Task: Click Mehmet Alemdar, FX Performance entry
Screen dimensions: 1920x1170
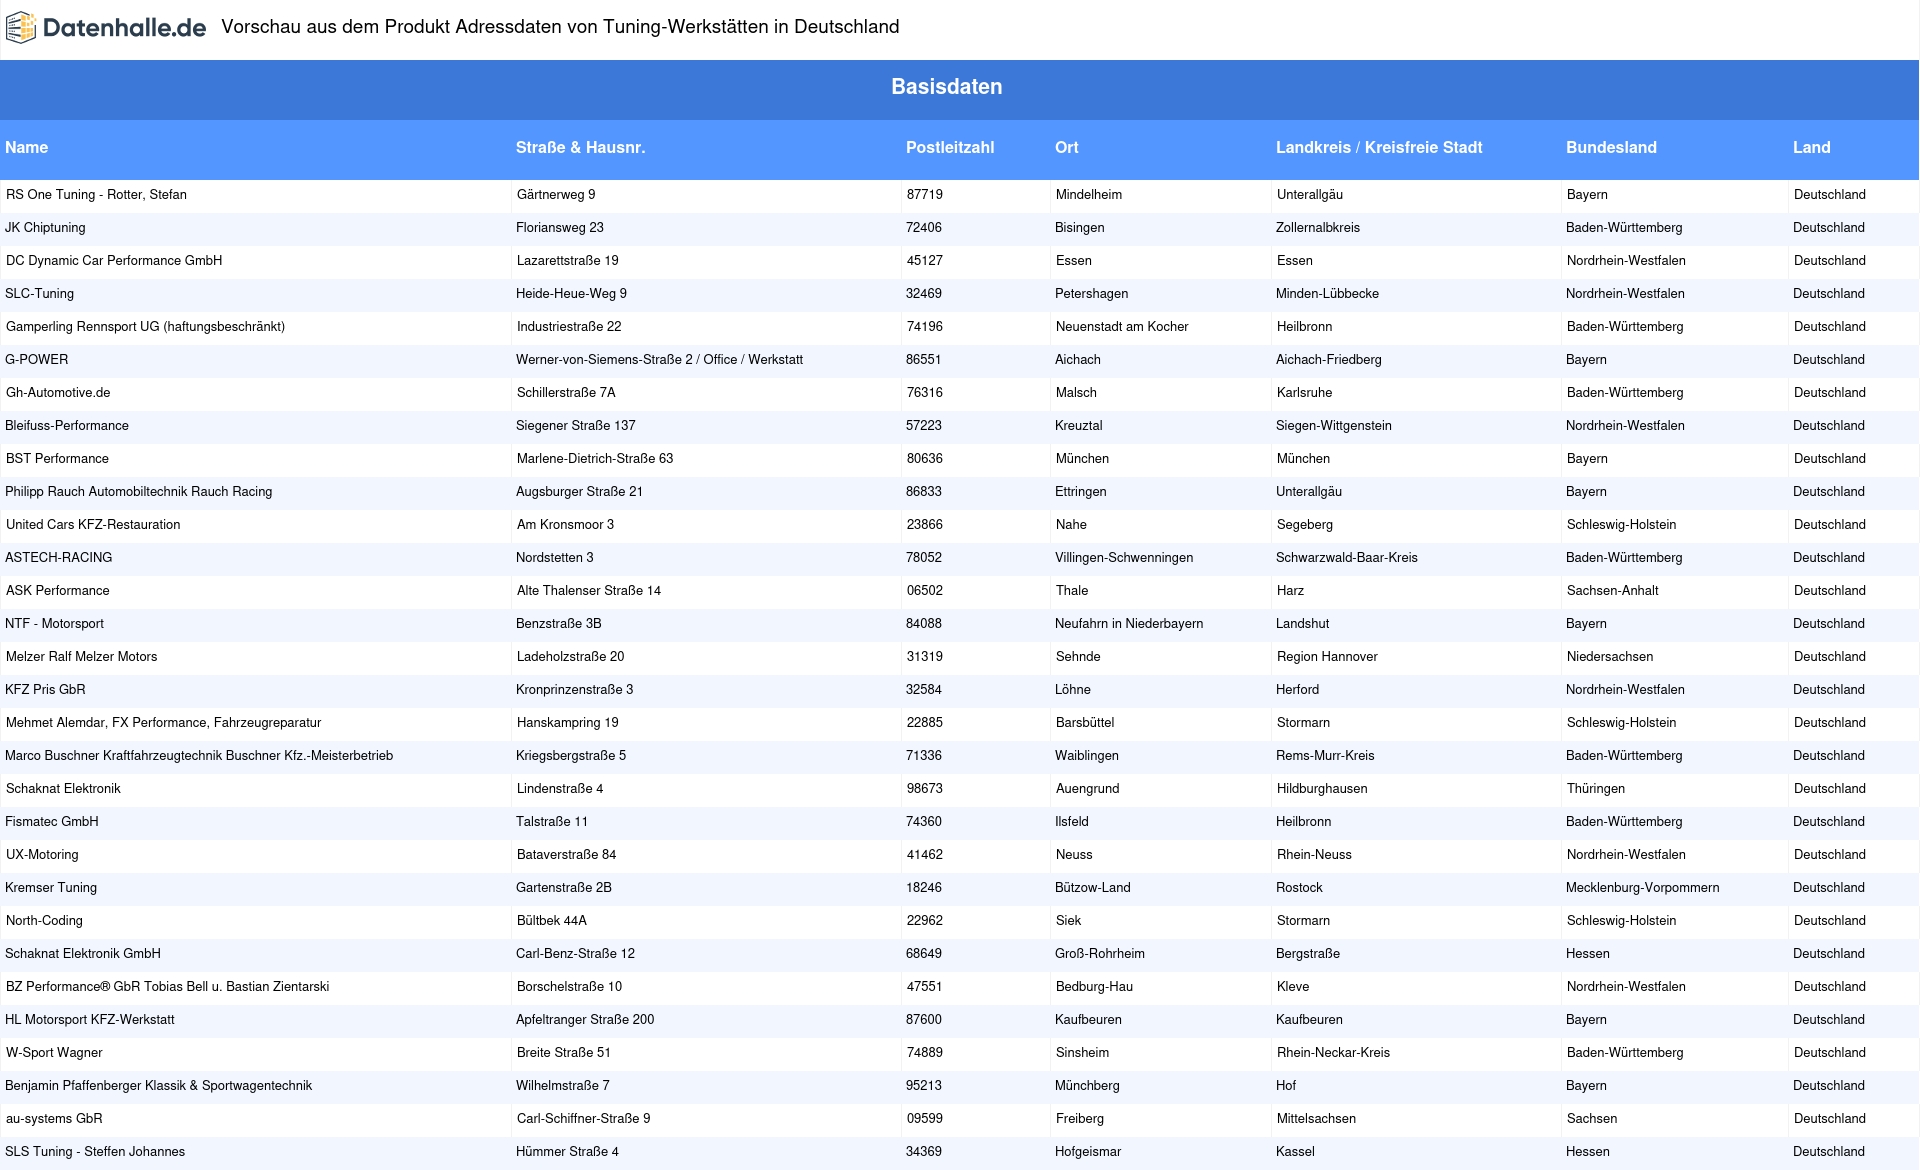Action: [x=163, y=723]
